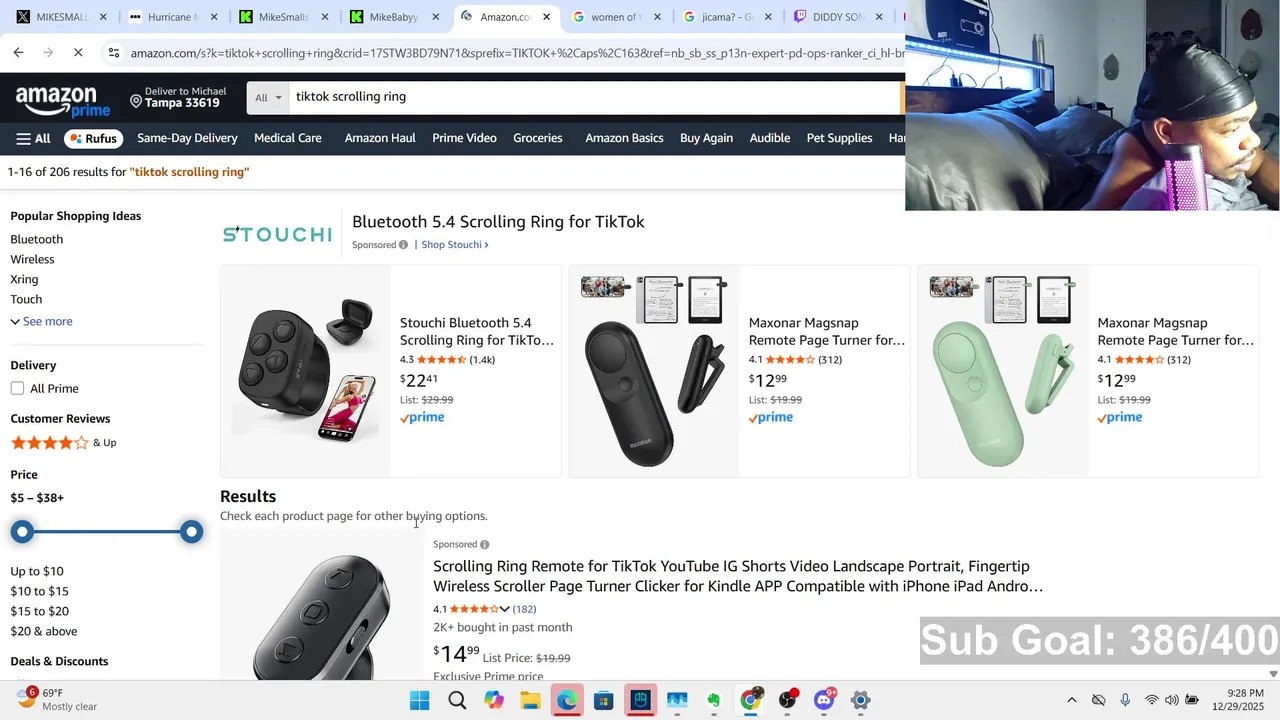Open the All hamburger menu
Screen dimensions: 1280x720
pos(33,138)
